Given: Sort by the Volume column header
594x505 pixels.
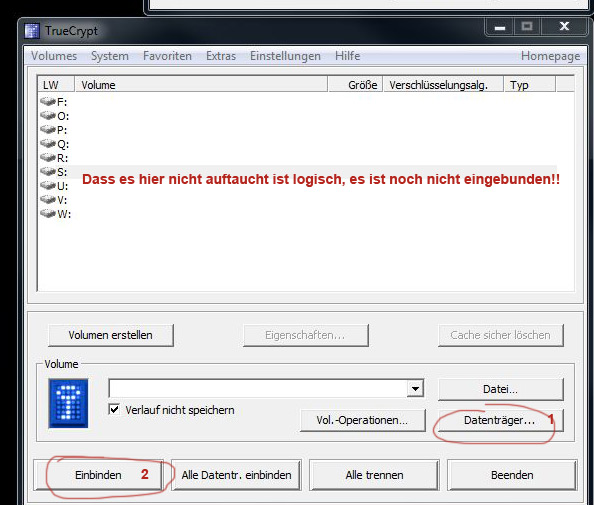Looking at the screenshot, I should 201,84.
